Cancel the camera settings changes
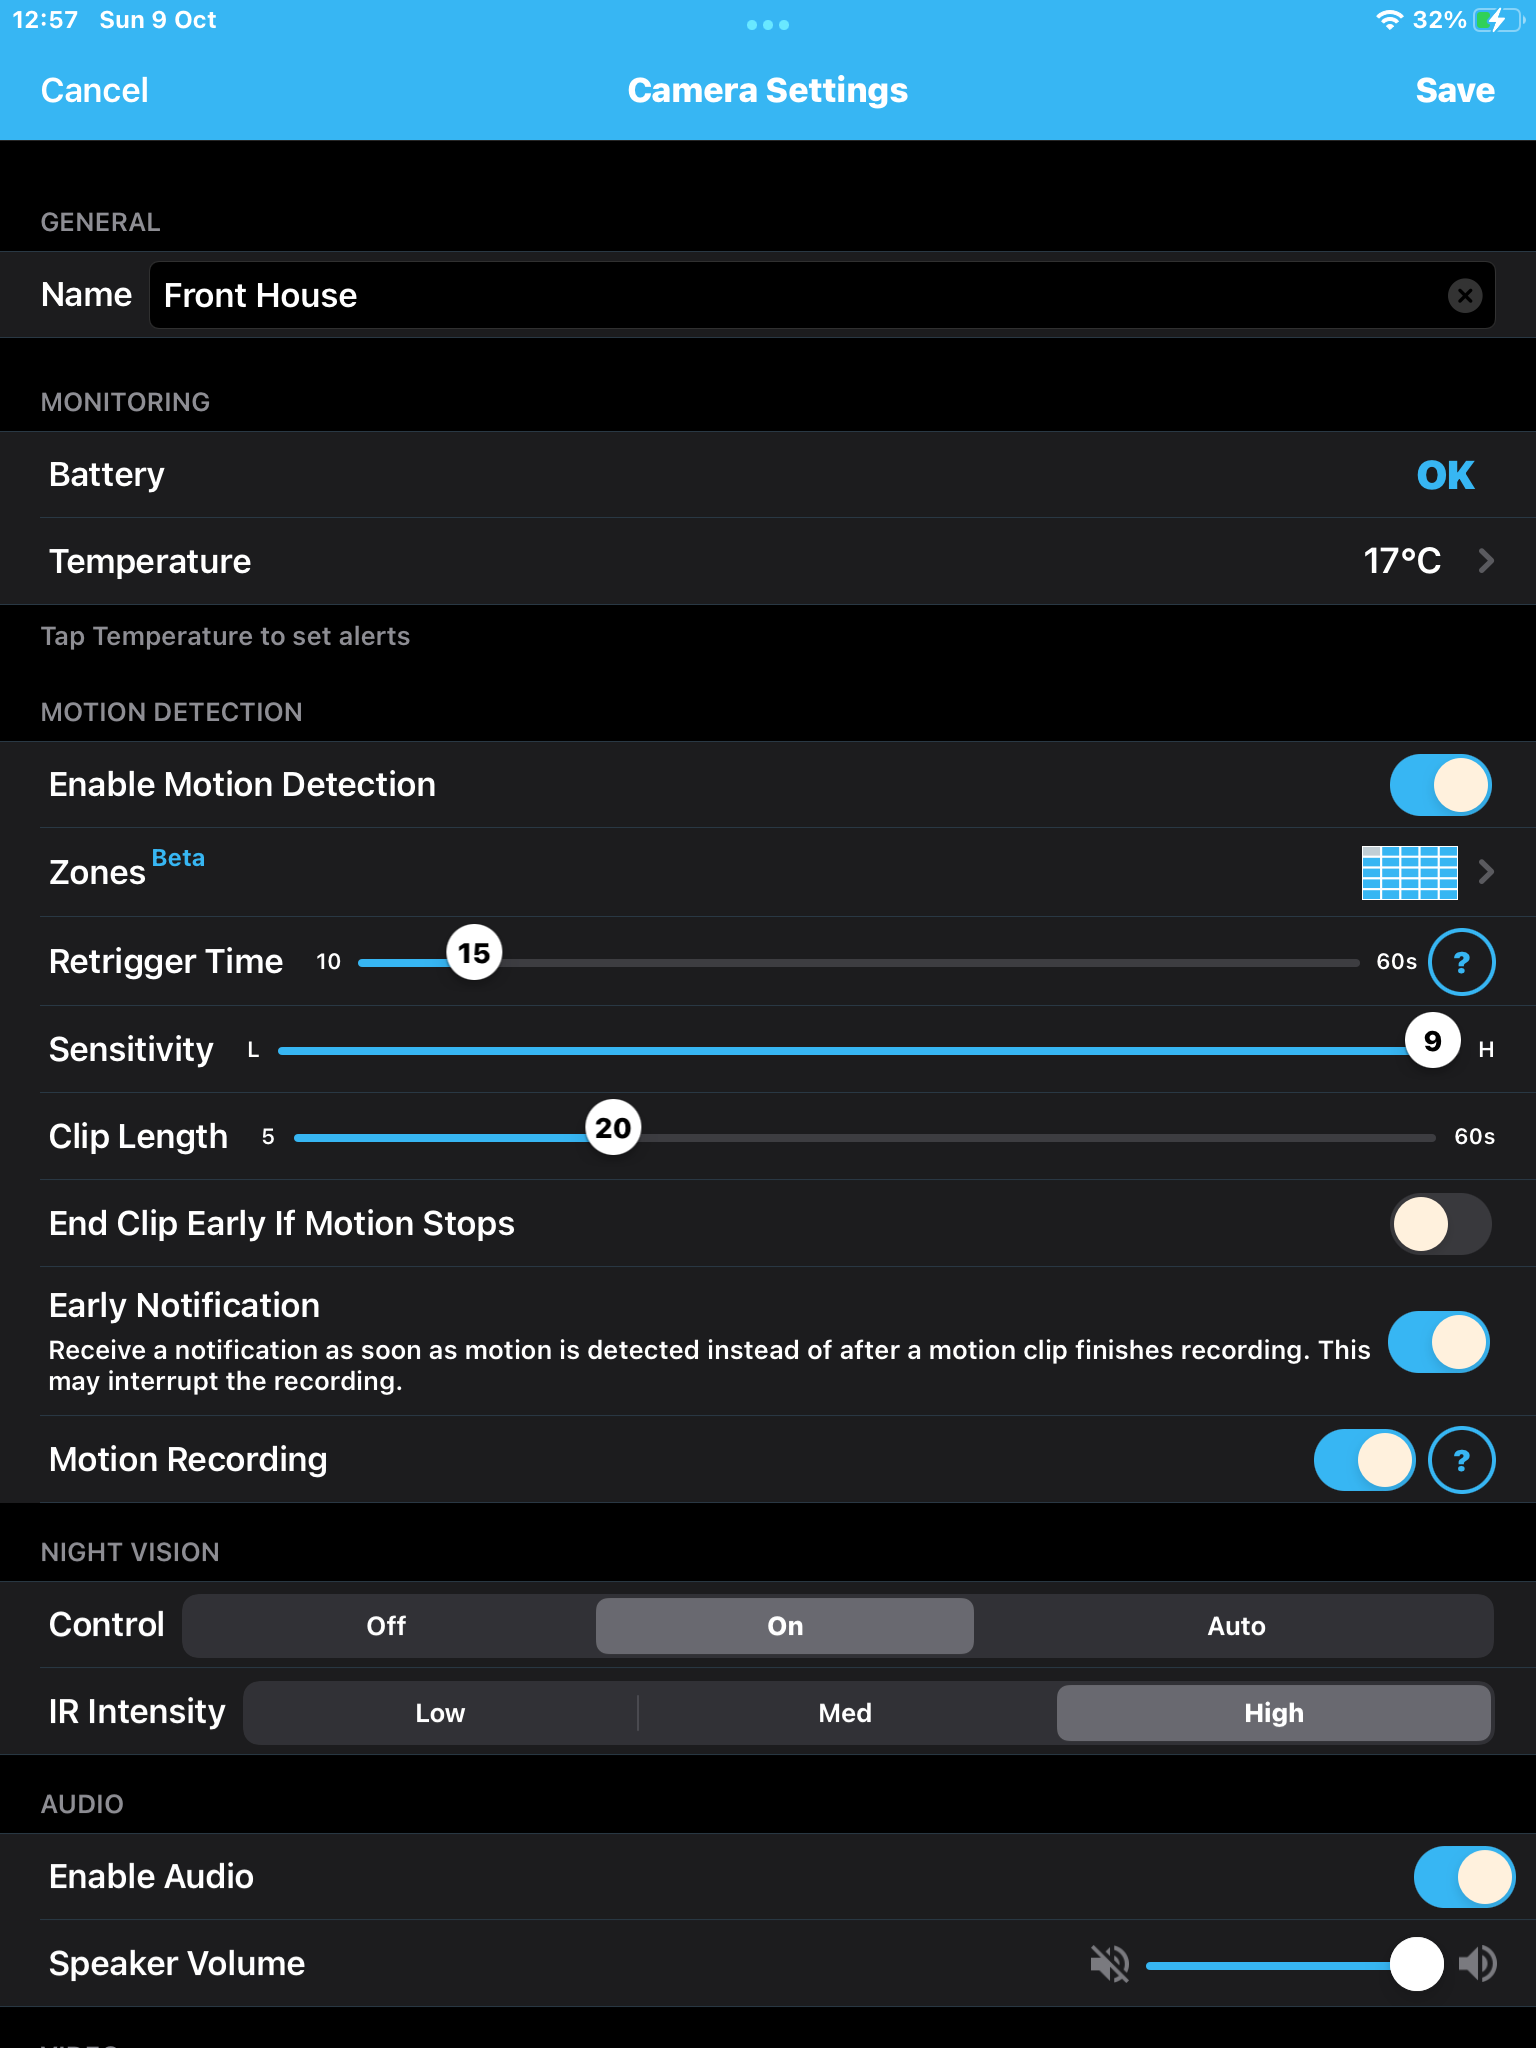 pos(95,91)
